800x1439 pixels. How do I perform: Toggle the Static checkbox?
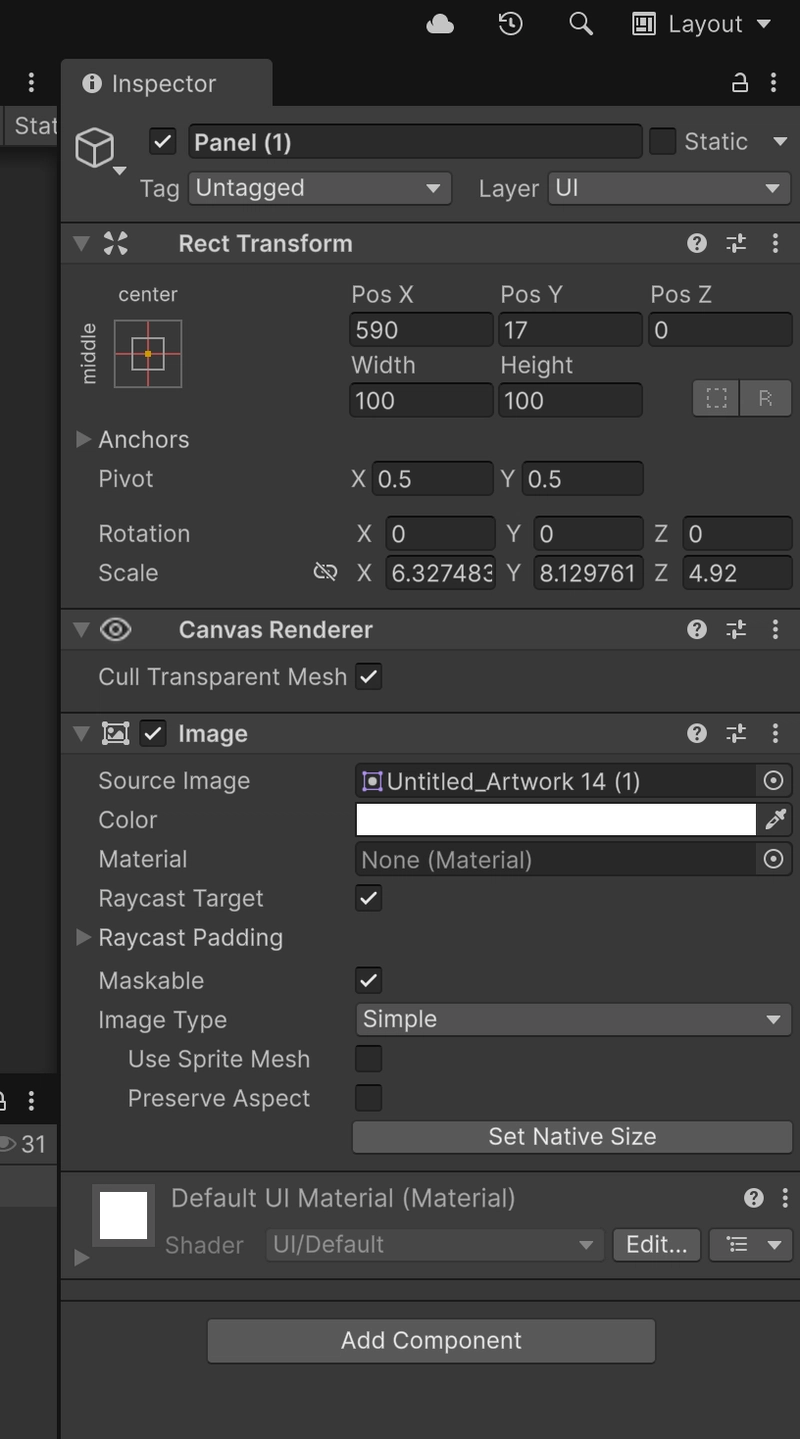pos(662,141)
